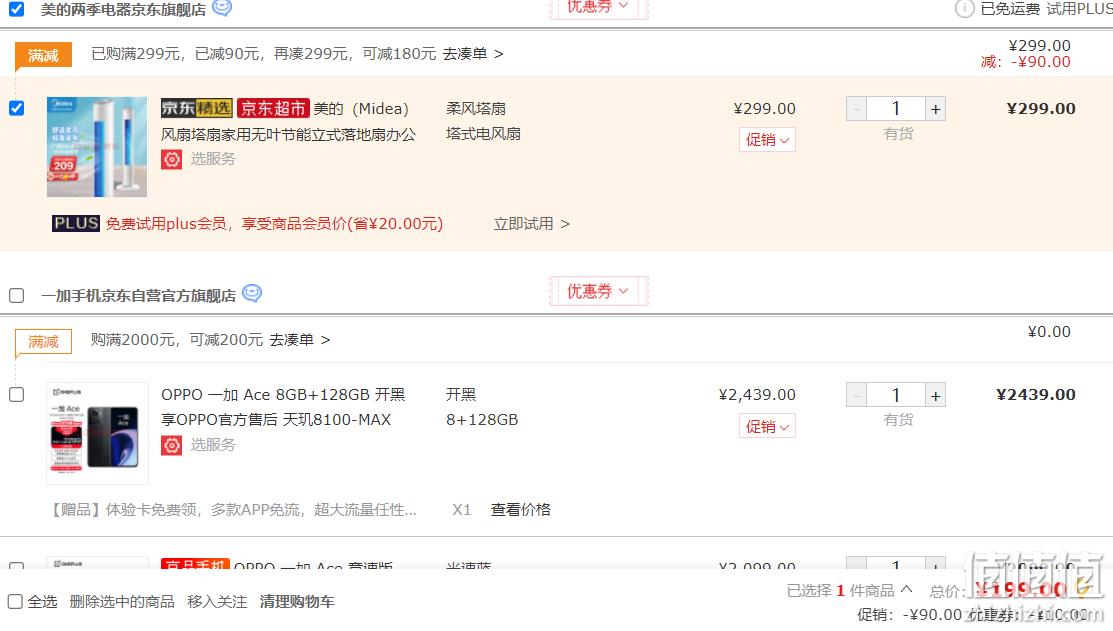Viewport: 1113px width, 631px height.
Task: Click the 塔式电风扇 variant text
Action: pyautogui.click(x=483, y=133)
